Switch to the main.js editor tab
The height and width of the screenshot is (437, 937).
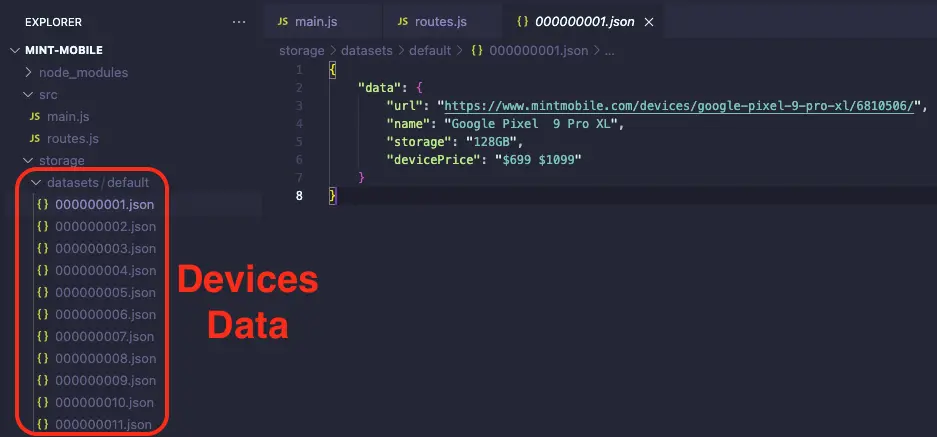(x=323, y=22)
